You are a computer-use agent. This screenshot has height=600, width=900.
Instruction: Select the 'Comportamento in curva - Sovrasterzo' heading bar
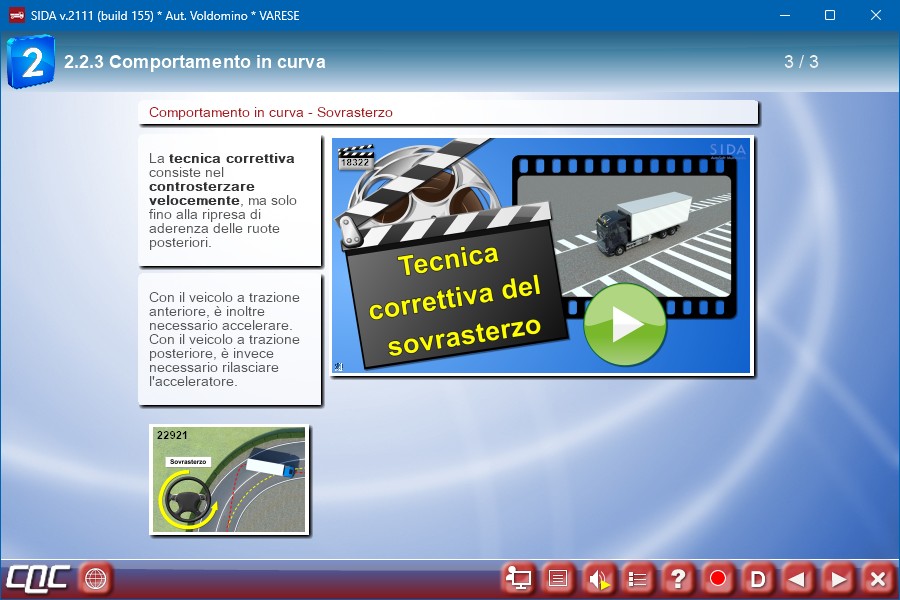(447, 112)
